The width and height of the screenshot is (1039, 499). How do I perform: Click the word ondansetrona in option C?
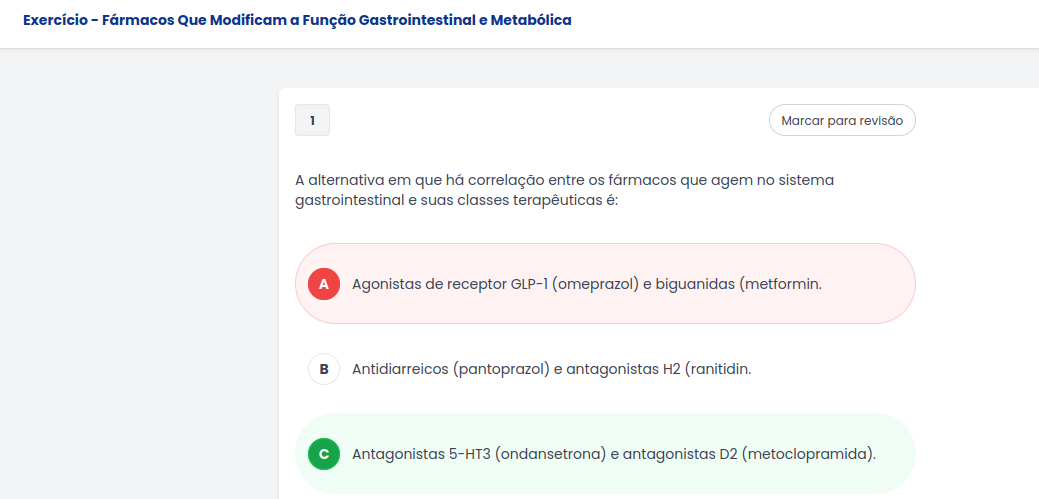[558, 454]
